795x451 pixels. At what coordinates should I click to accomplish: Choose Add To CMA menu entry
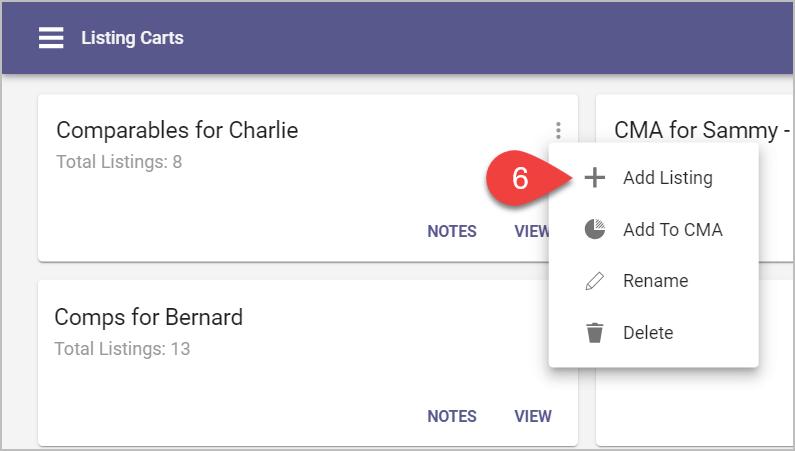click(654, 229)
